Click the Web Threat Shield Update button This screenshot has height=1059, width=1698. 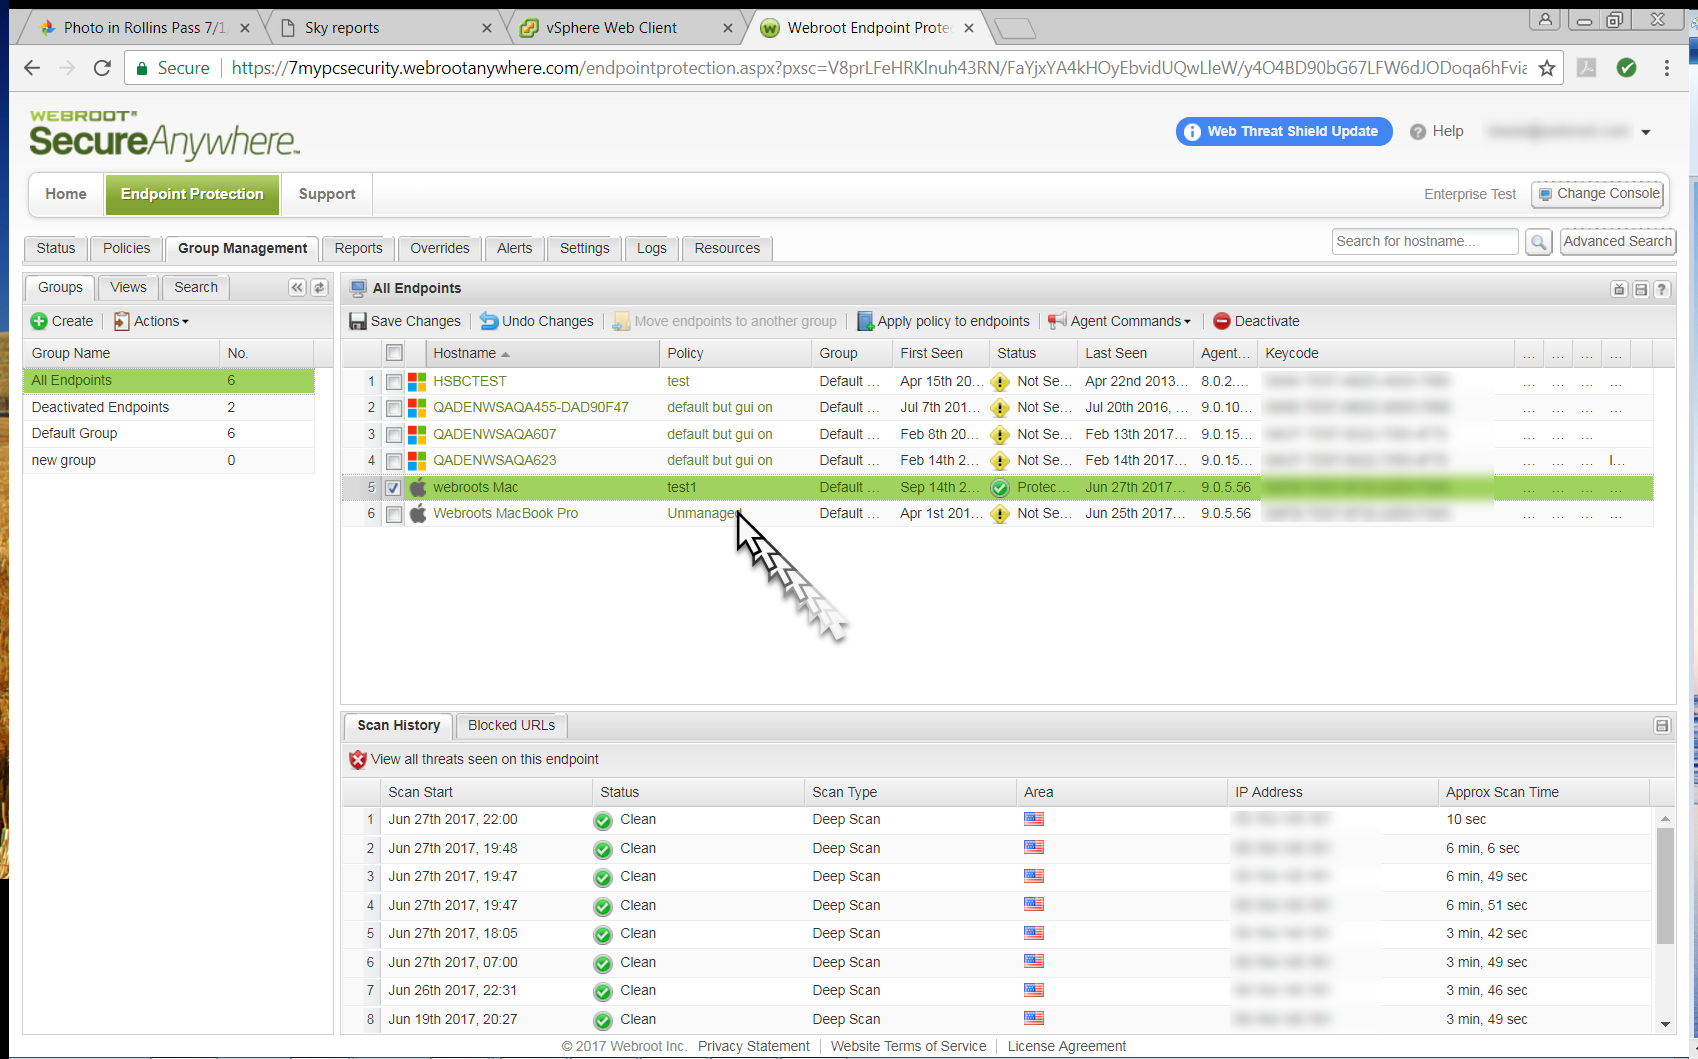click(x=1283, y=132)
